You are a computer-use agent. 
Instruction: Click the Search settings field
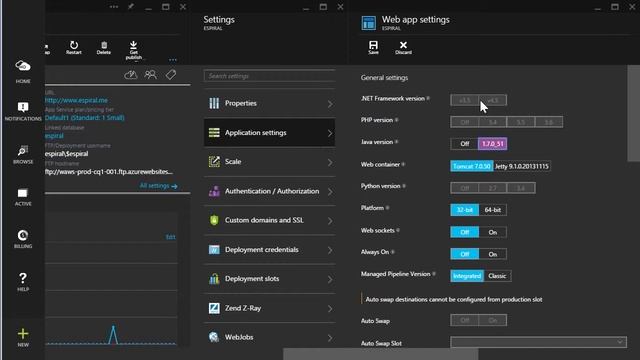pyautogui.click(x=269, y=76)
